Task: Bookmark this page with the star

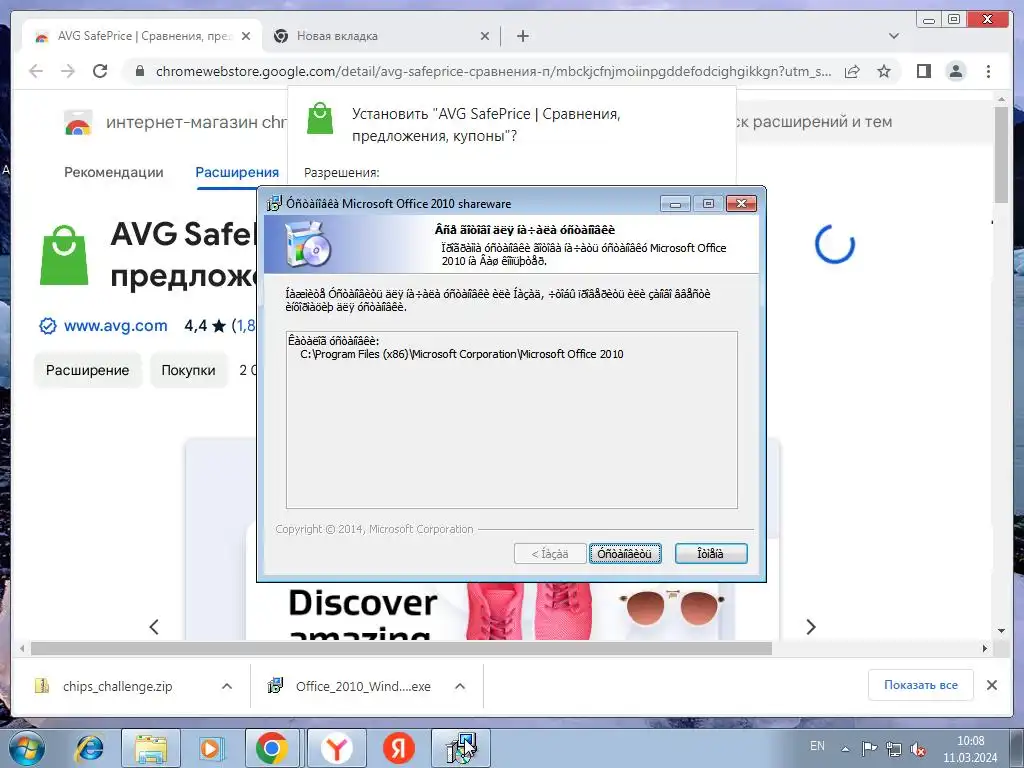Action: [x=884, y=71]
